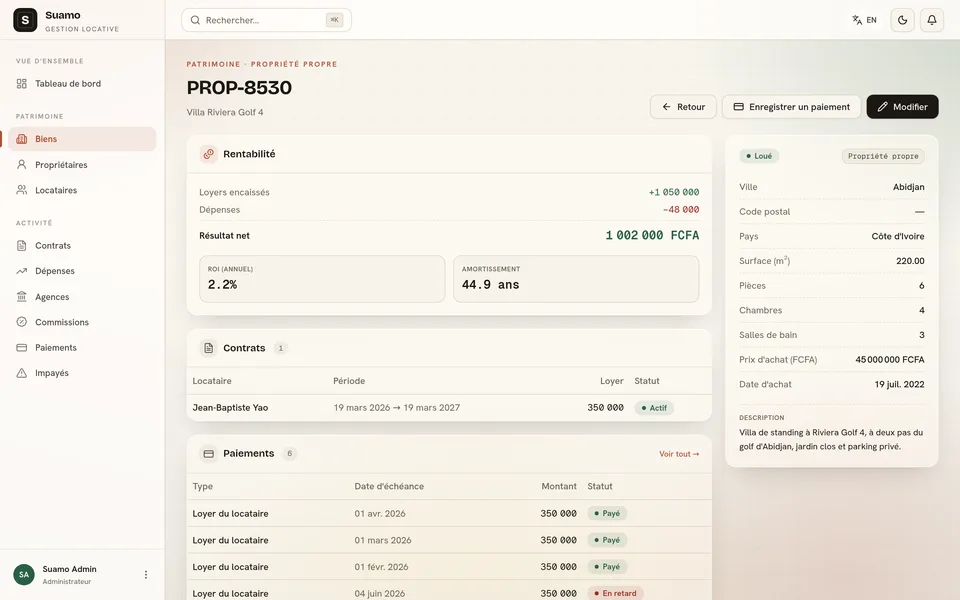
Task: Click the PROP-8530 title
Action: [239, 88]
